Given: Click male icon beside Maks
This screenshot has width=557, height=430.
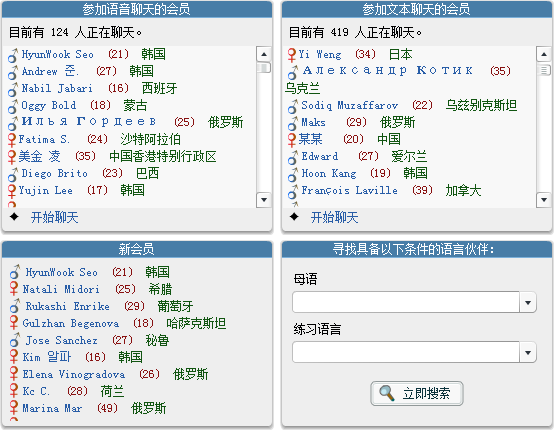Looking at the screenshot, I should click(293, 123).
